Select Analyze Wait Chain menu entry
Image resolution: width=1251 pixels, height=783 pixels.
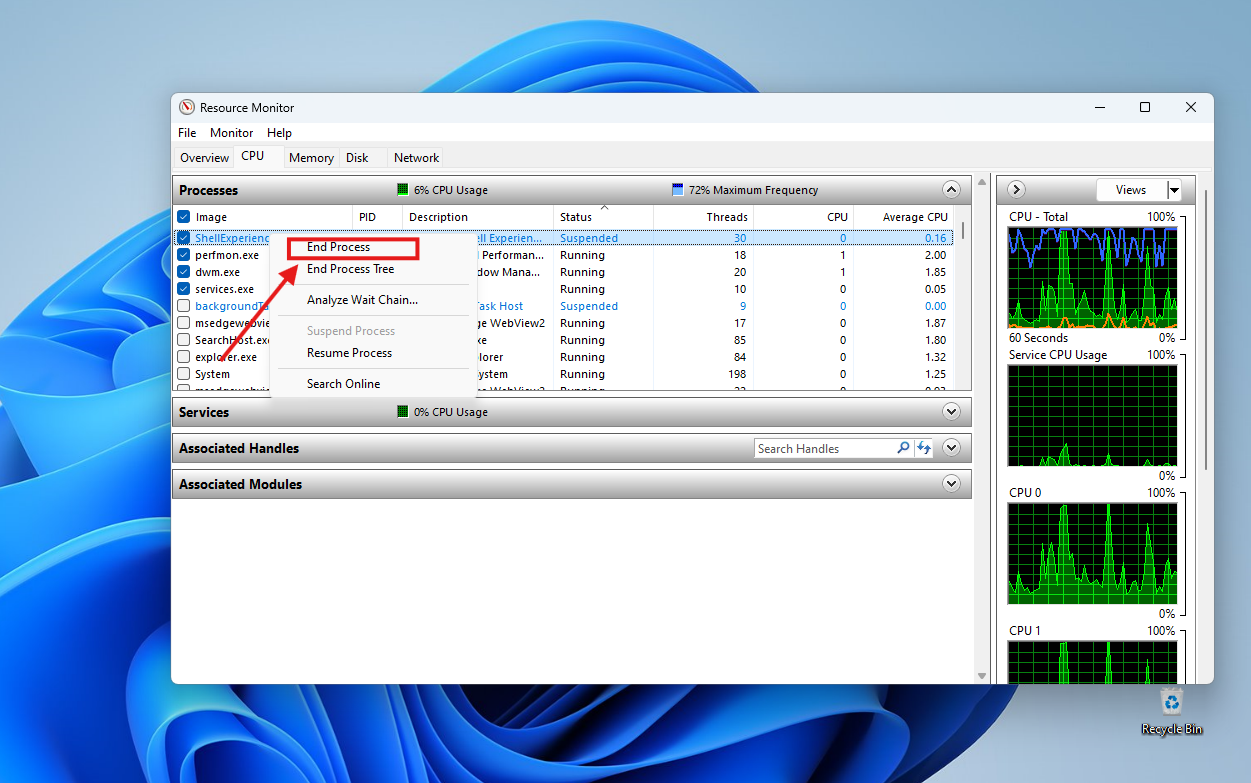[362, 300]
